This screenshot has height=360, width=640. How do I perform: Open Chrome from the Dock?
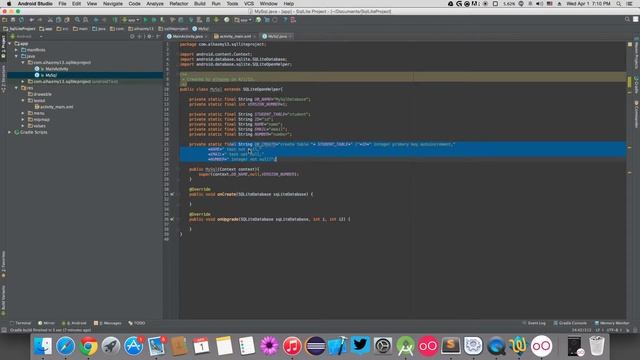pyautogui.click(x=88, y=346)
